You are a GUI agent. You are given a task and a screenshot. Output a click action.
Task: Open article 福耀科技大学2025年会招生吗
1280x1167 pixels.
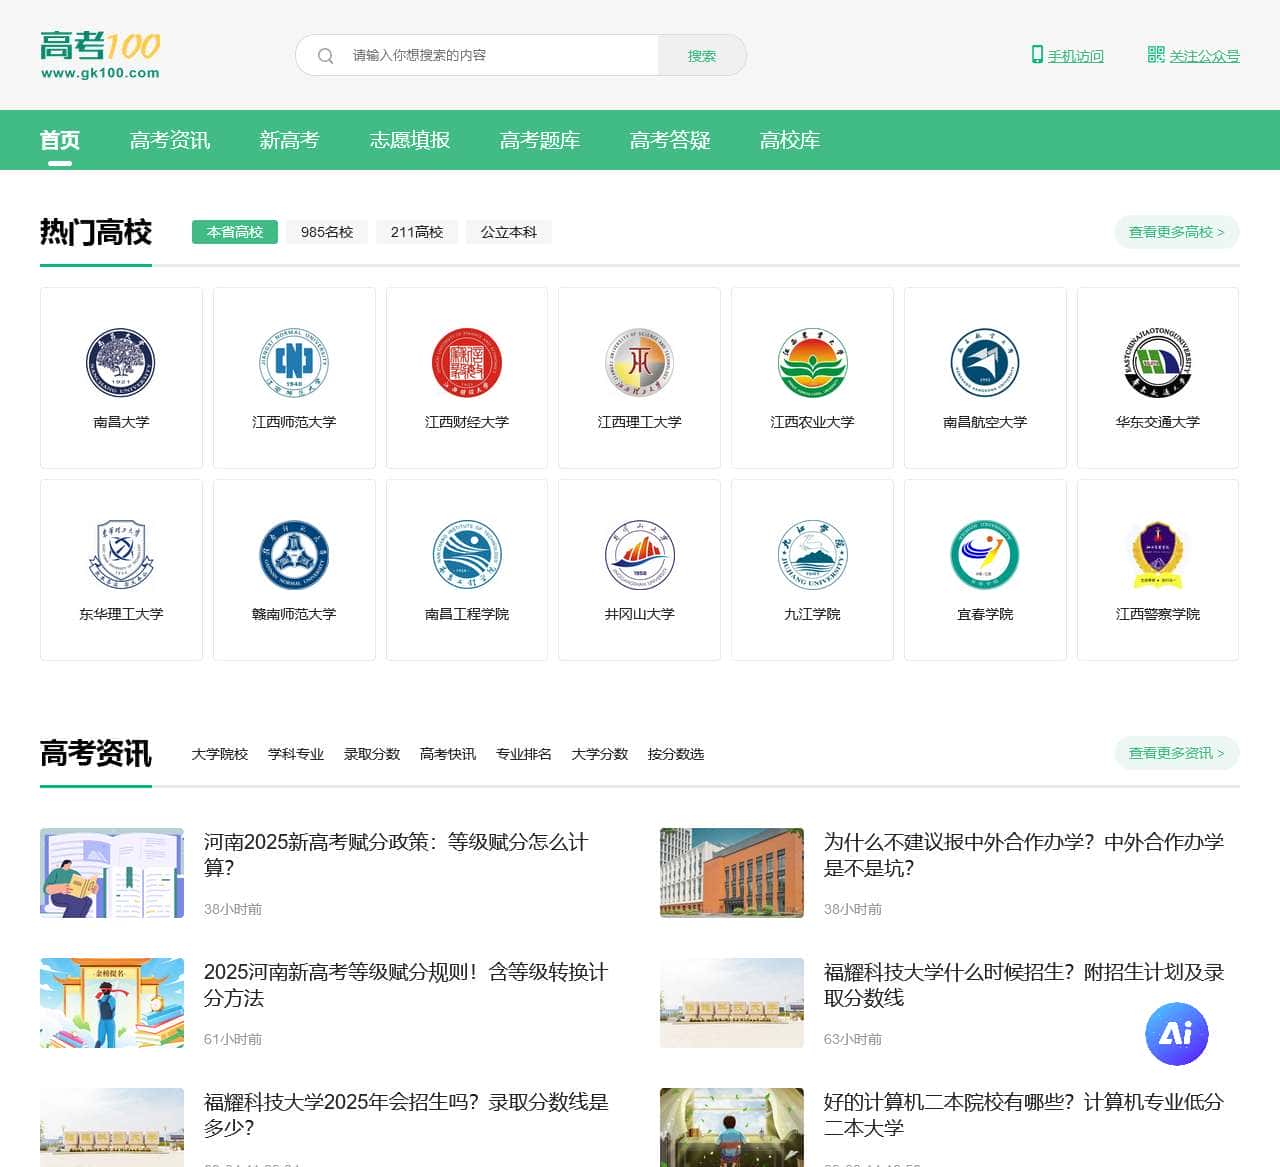[x=406, y=1115]
